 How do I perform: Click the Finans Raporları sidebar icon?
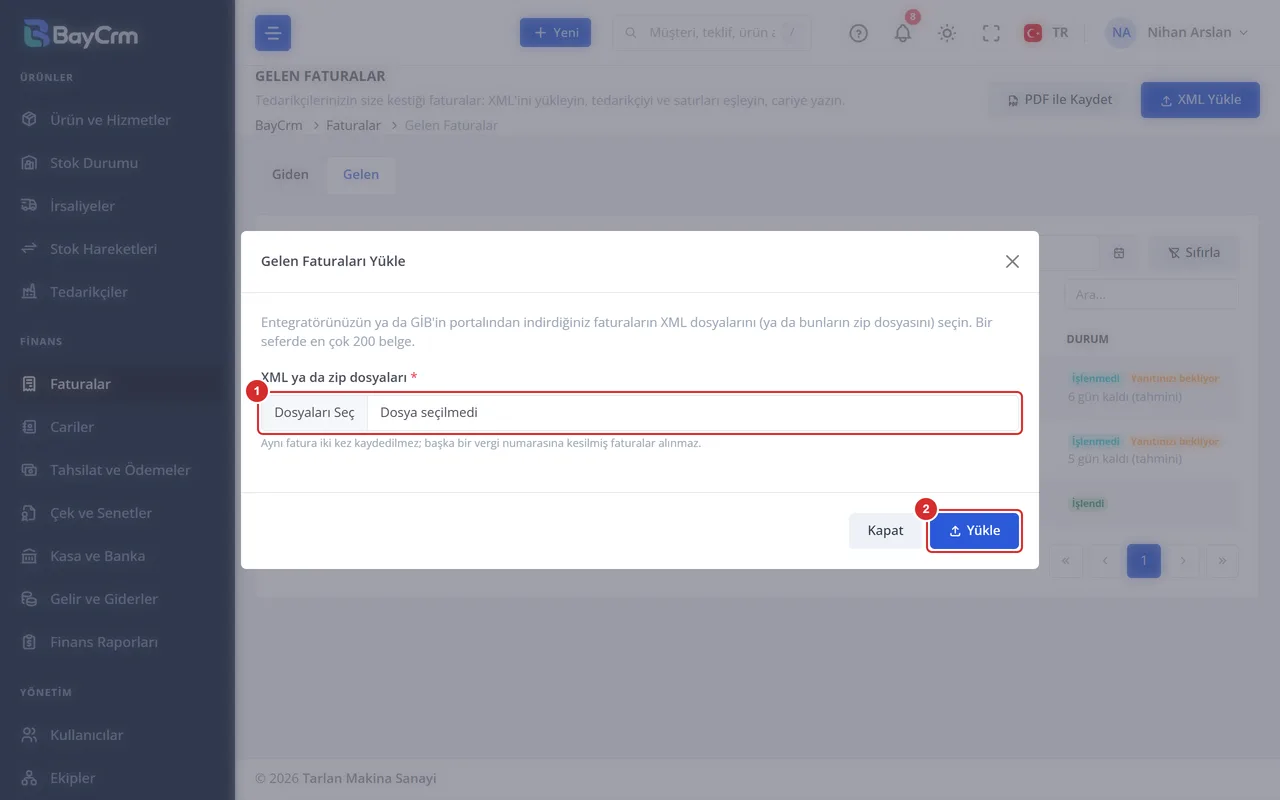[x=29, y=642]
